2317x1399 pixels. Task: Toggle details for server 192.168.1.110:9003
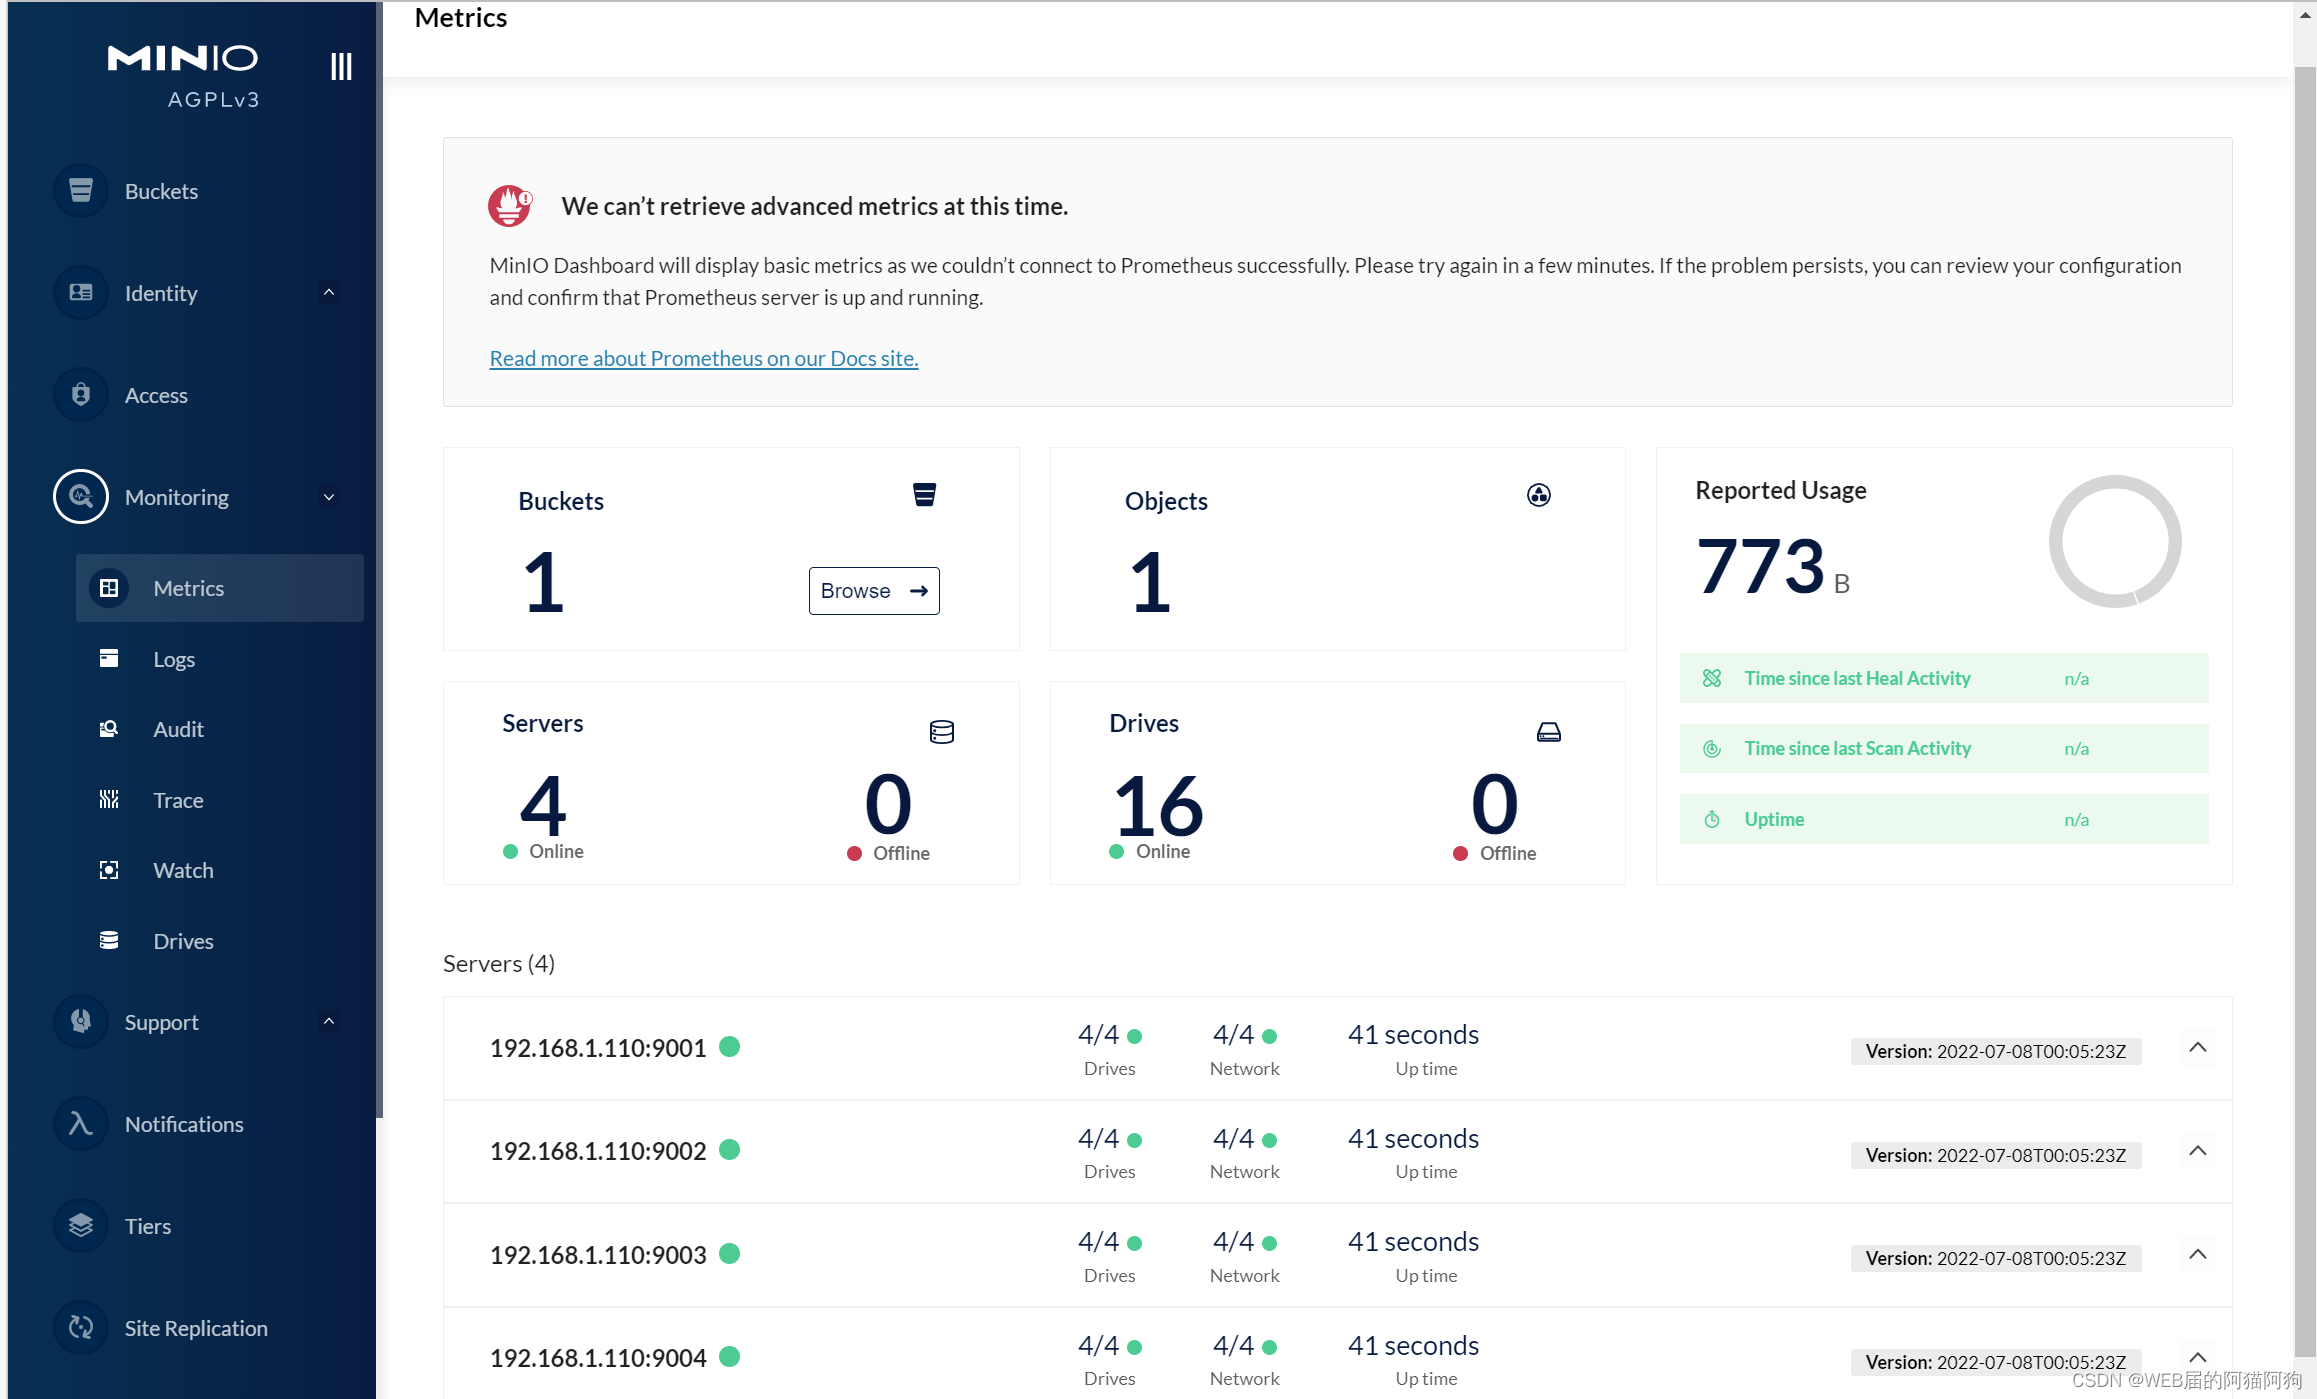(2198, 1254)
